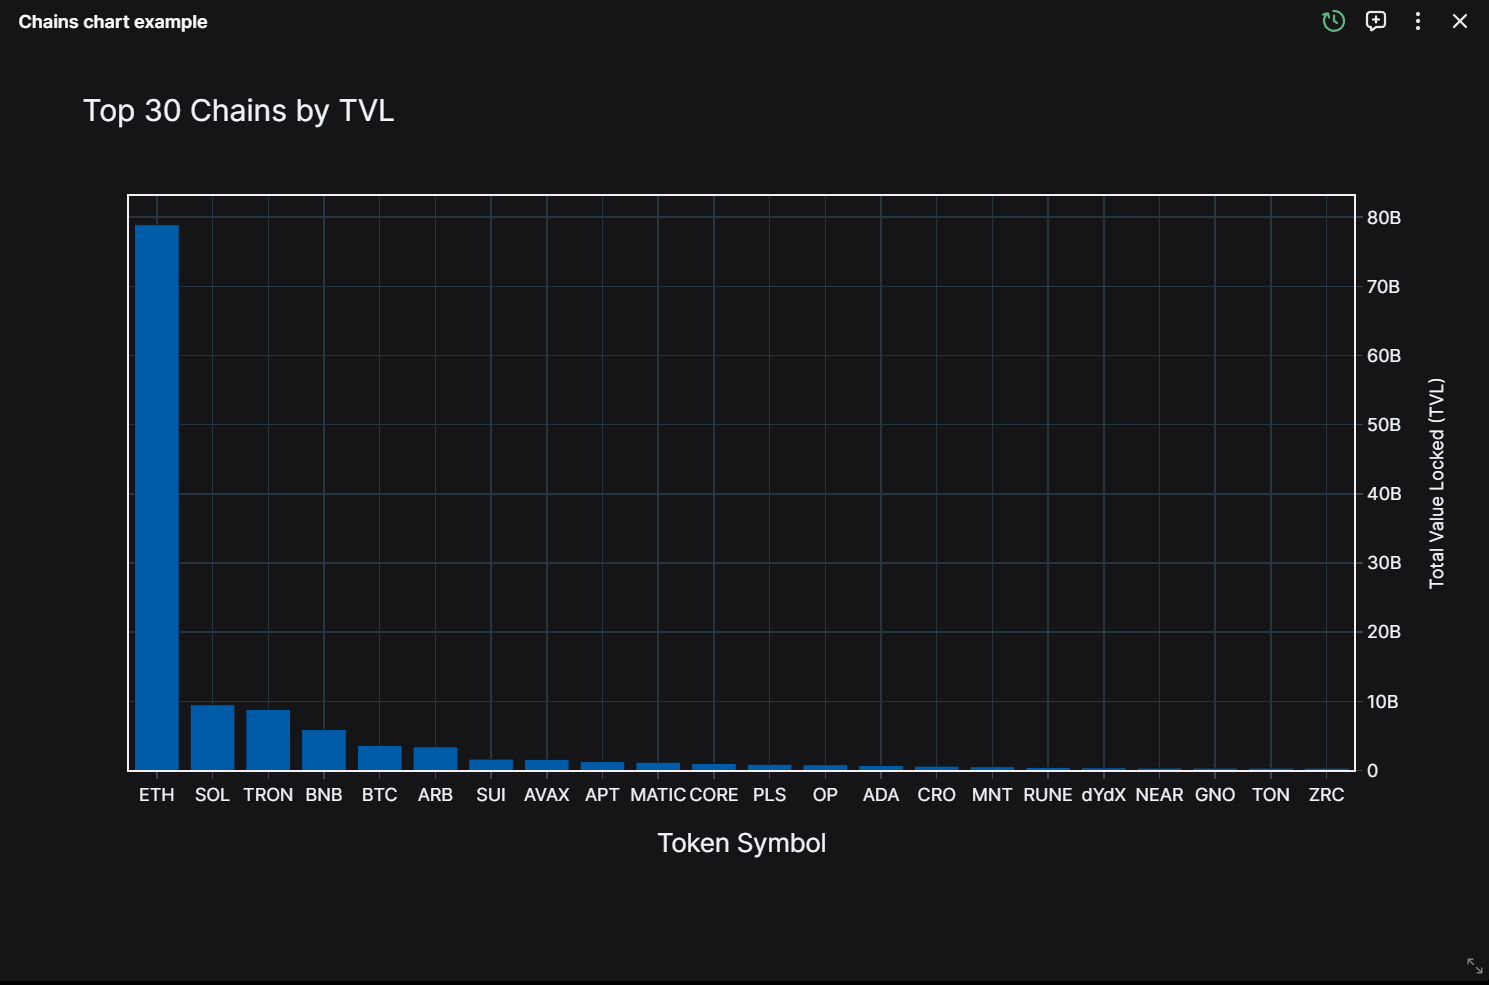Click the BNB bar in the chart
Image resolution: width=1489 pixels, height=985 pixels.
324,750
